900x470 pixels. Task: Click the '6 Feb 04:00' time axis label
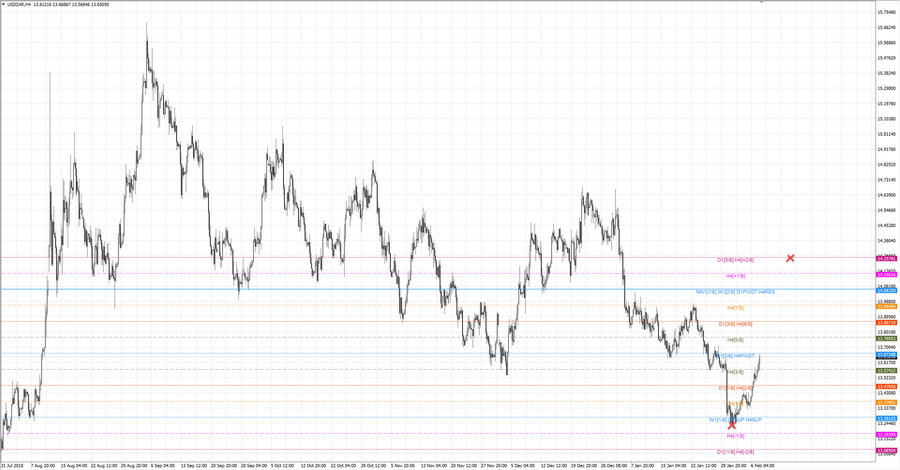pyautogui.click(x=763, y=465)
